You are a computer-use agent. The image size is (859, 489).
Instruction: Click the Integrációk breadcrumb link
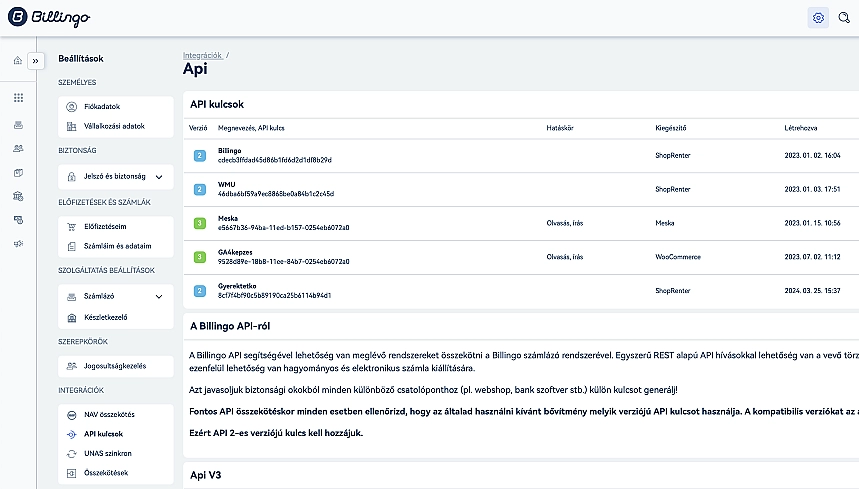(202, 54)
